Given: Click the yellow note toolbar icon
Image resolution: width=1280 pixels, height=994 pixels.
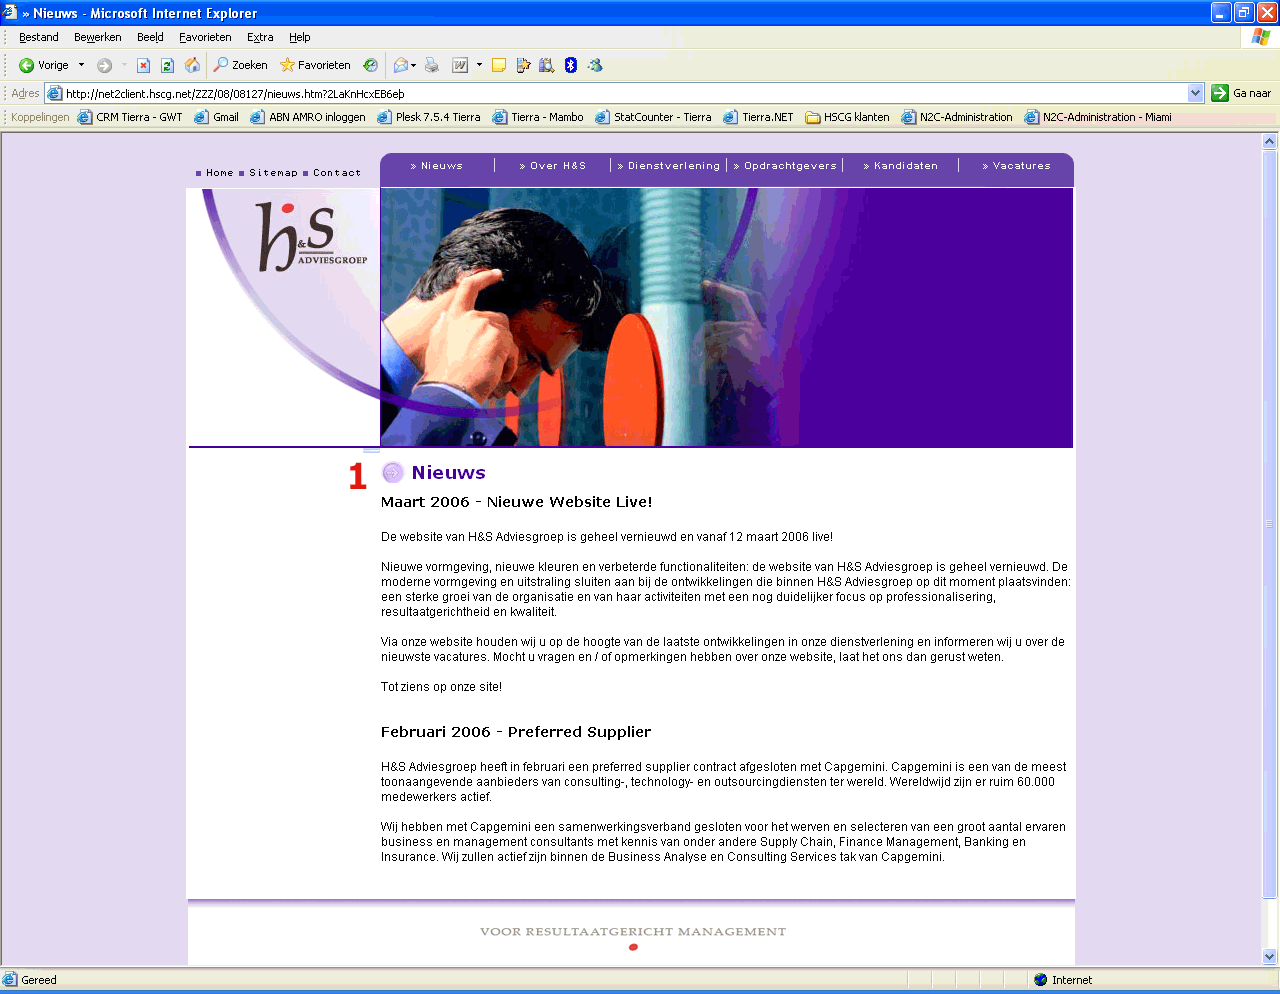Looking at the screenshot, I should 498,65.
